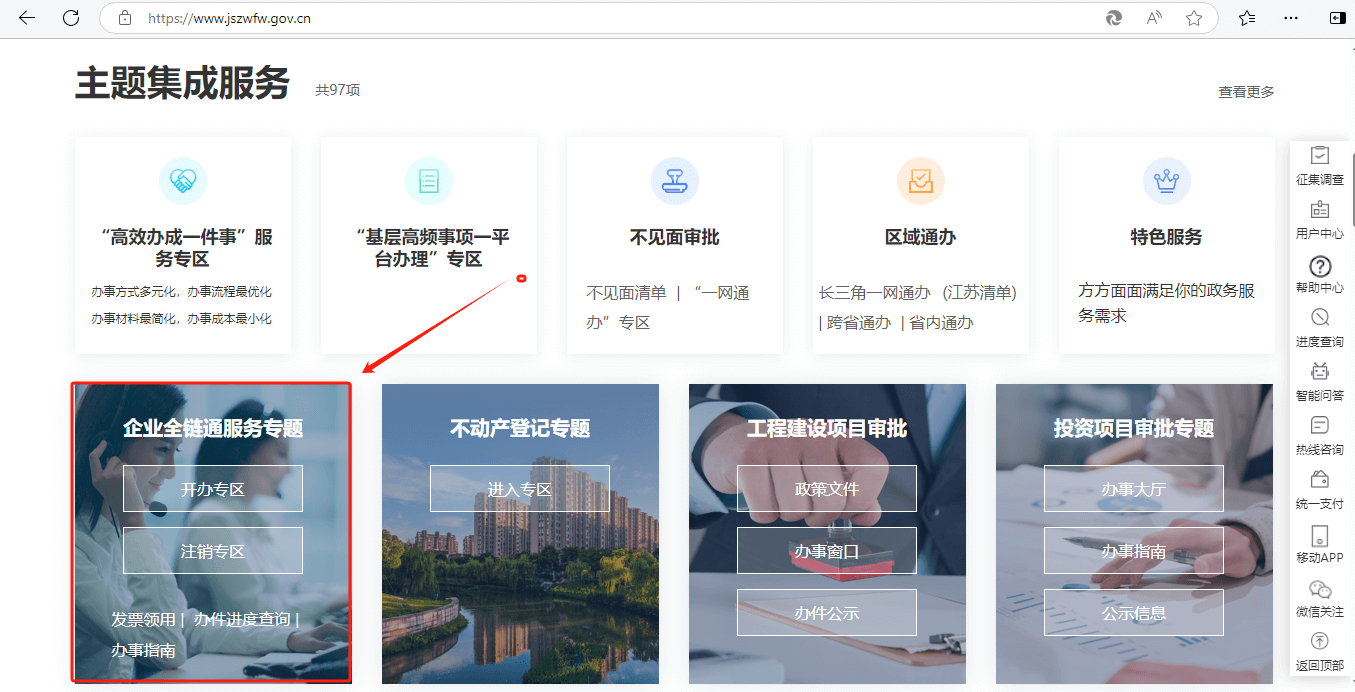This screenshot has width=1355, height=692.
Task: Open the 省内通办 link
Action: pyautogui.click(x=941, y=323)
